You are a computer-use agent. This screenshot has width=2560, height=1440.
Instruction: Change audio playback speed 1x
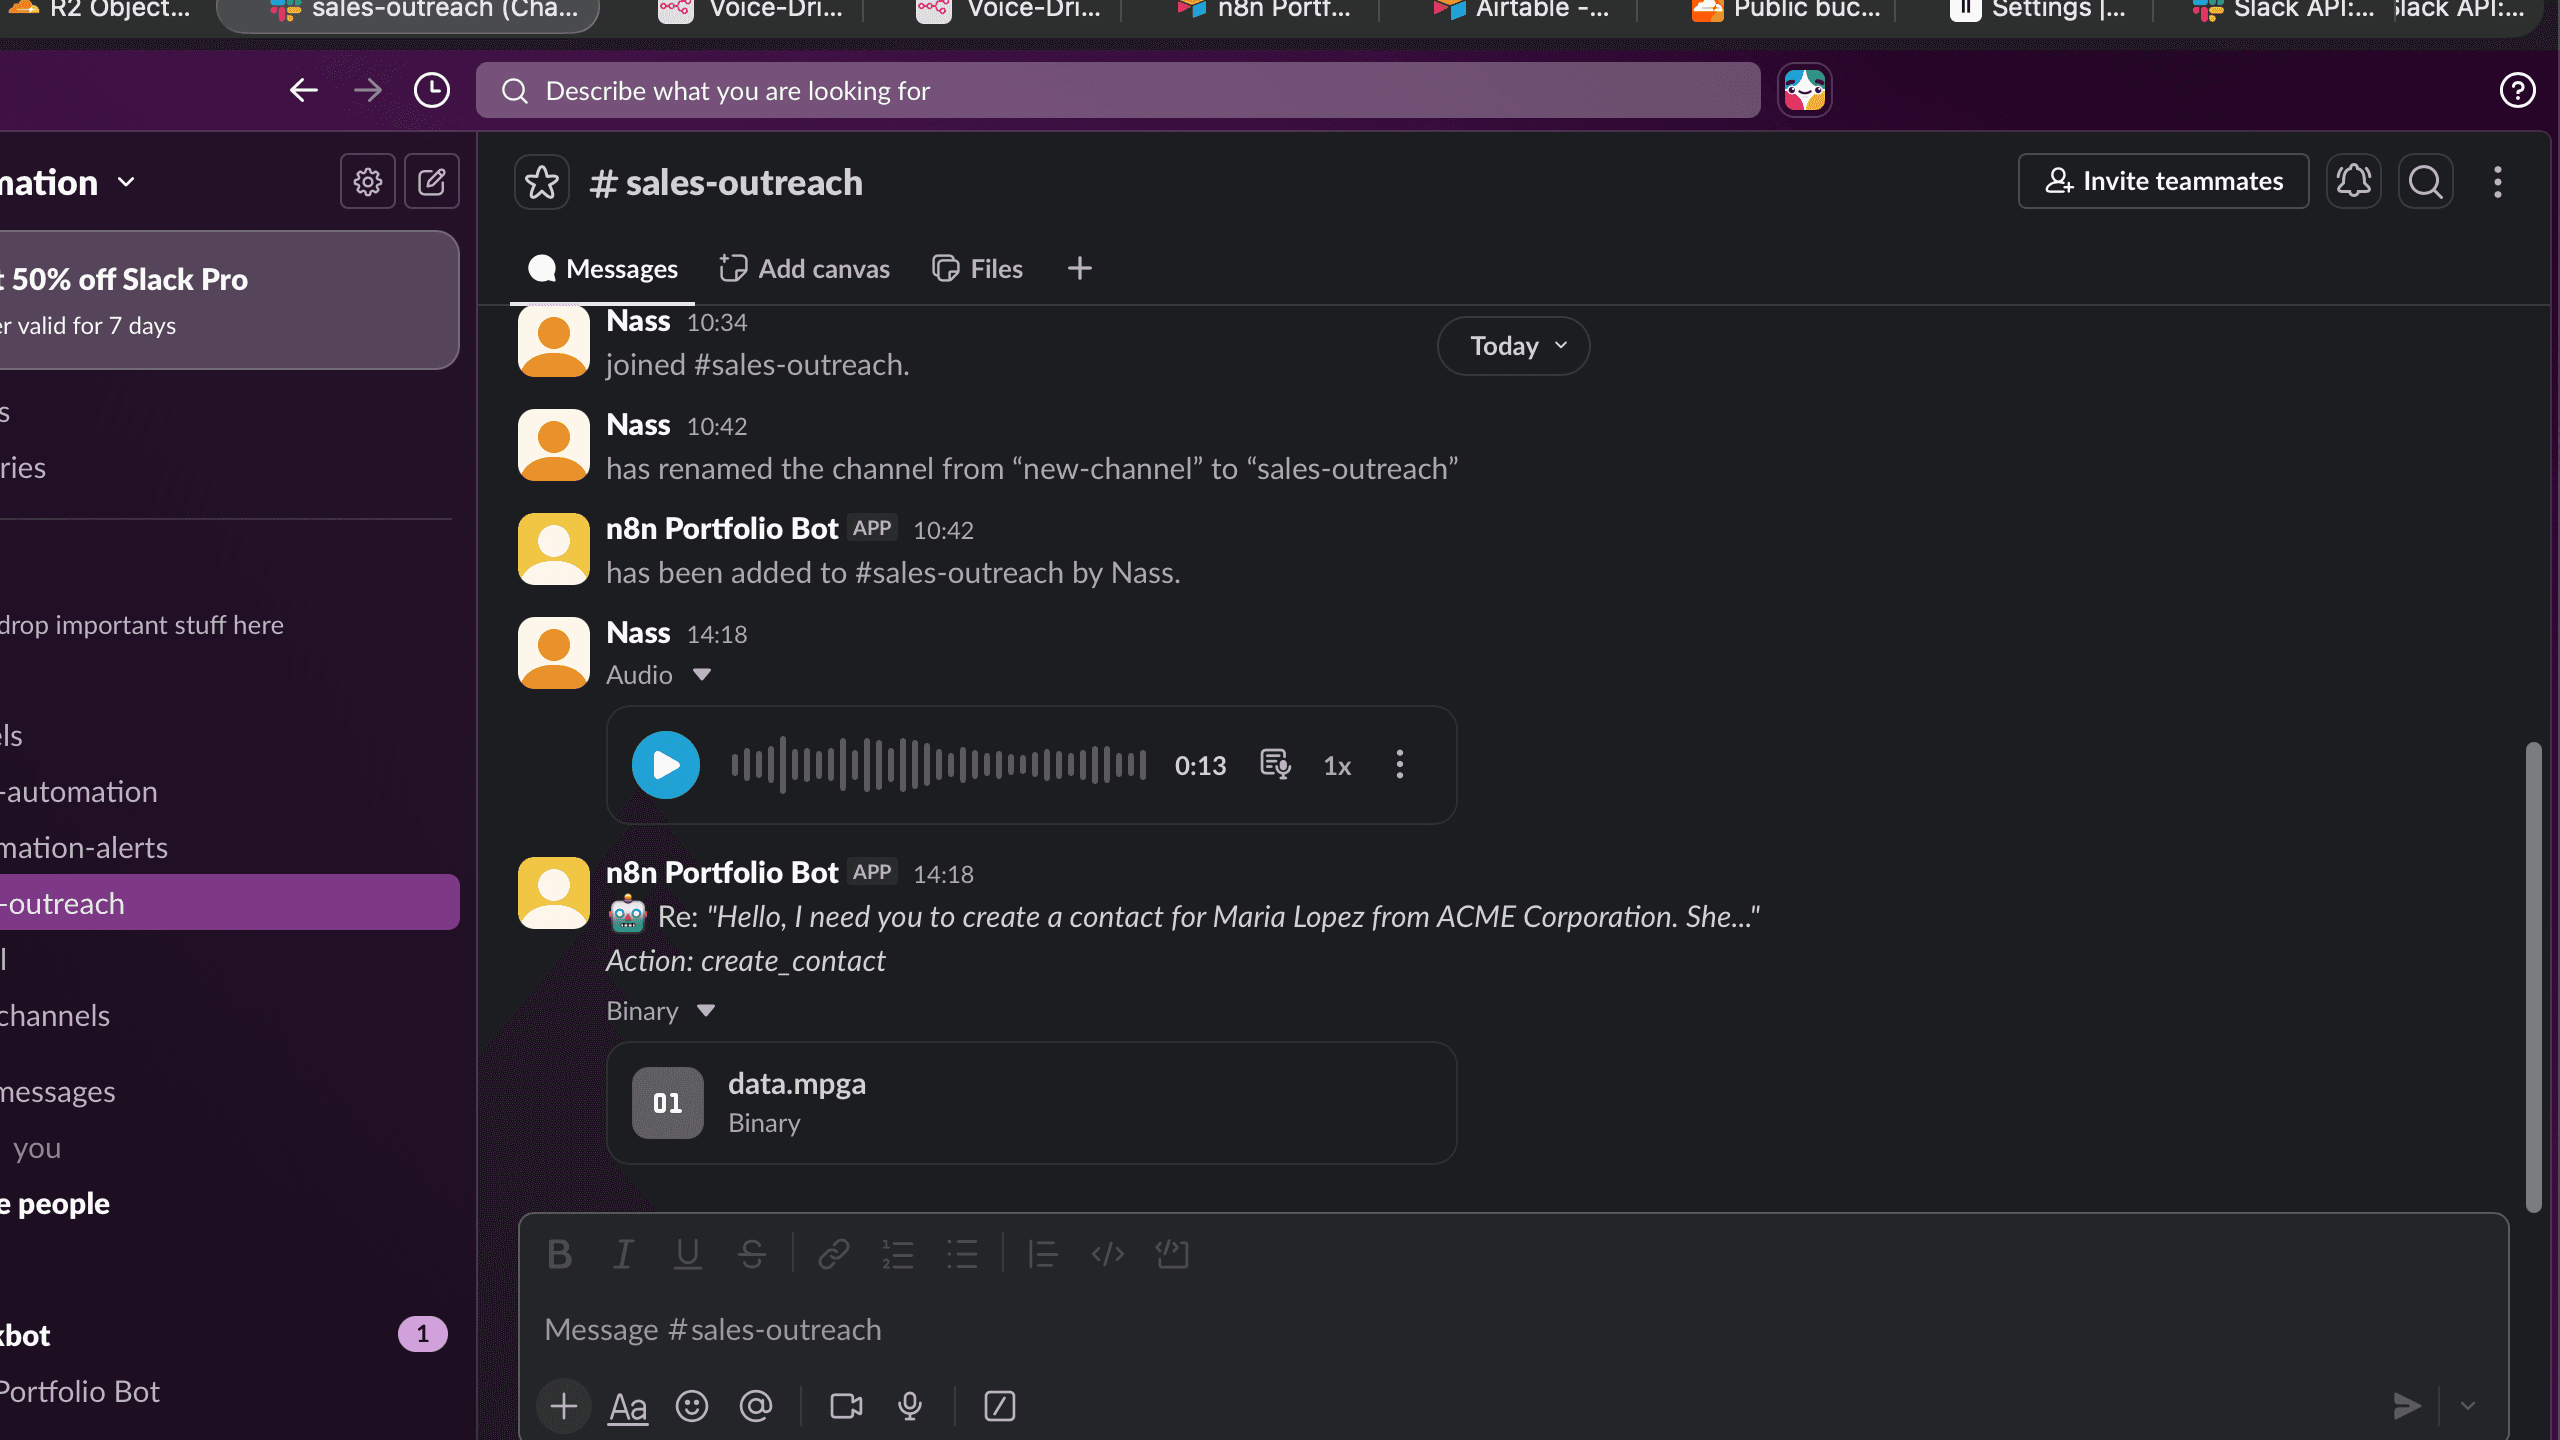[1337, 766]
